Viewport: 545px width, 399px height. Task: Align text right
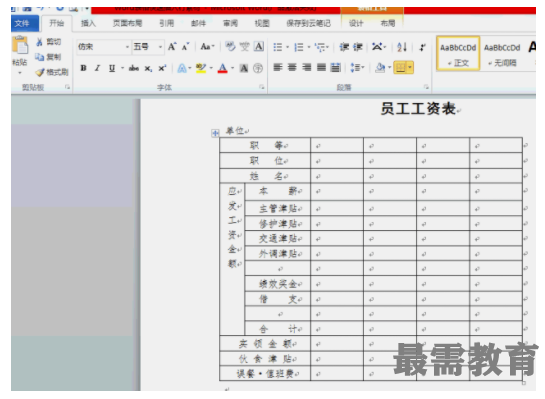click(x=307, y=67)
